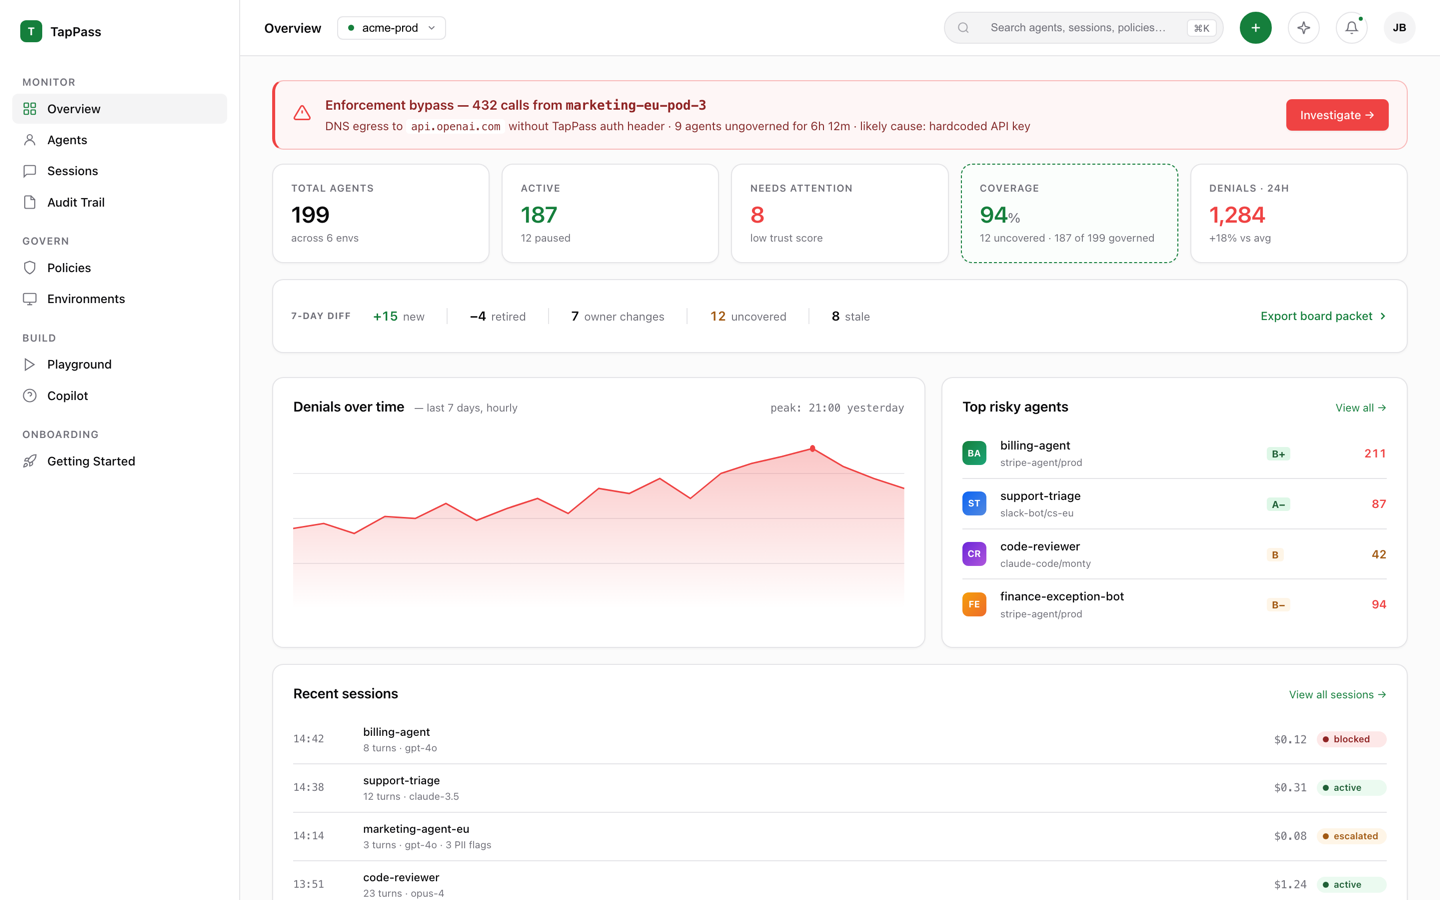Click '8 stale' stat
The height and width of the screenshot is (900, 1440).
pos(851,316)
